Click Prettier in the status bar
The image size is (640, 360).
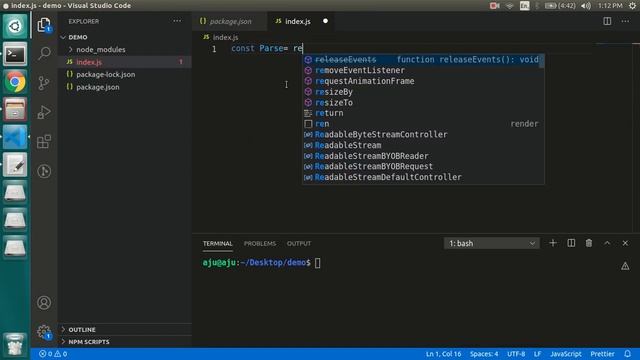coord(602,354)
